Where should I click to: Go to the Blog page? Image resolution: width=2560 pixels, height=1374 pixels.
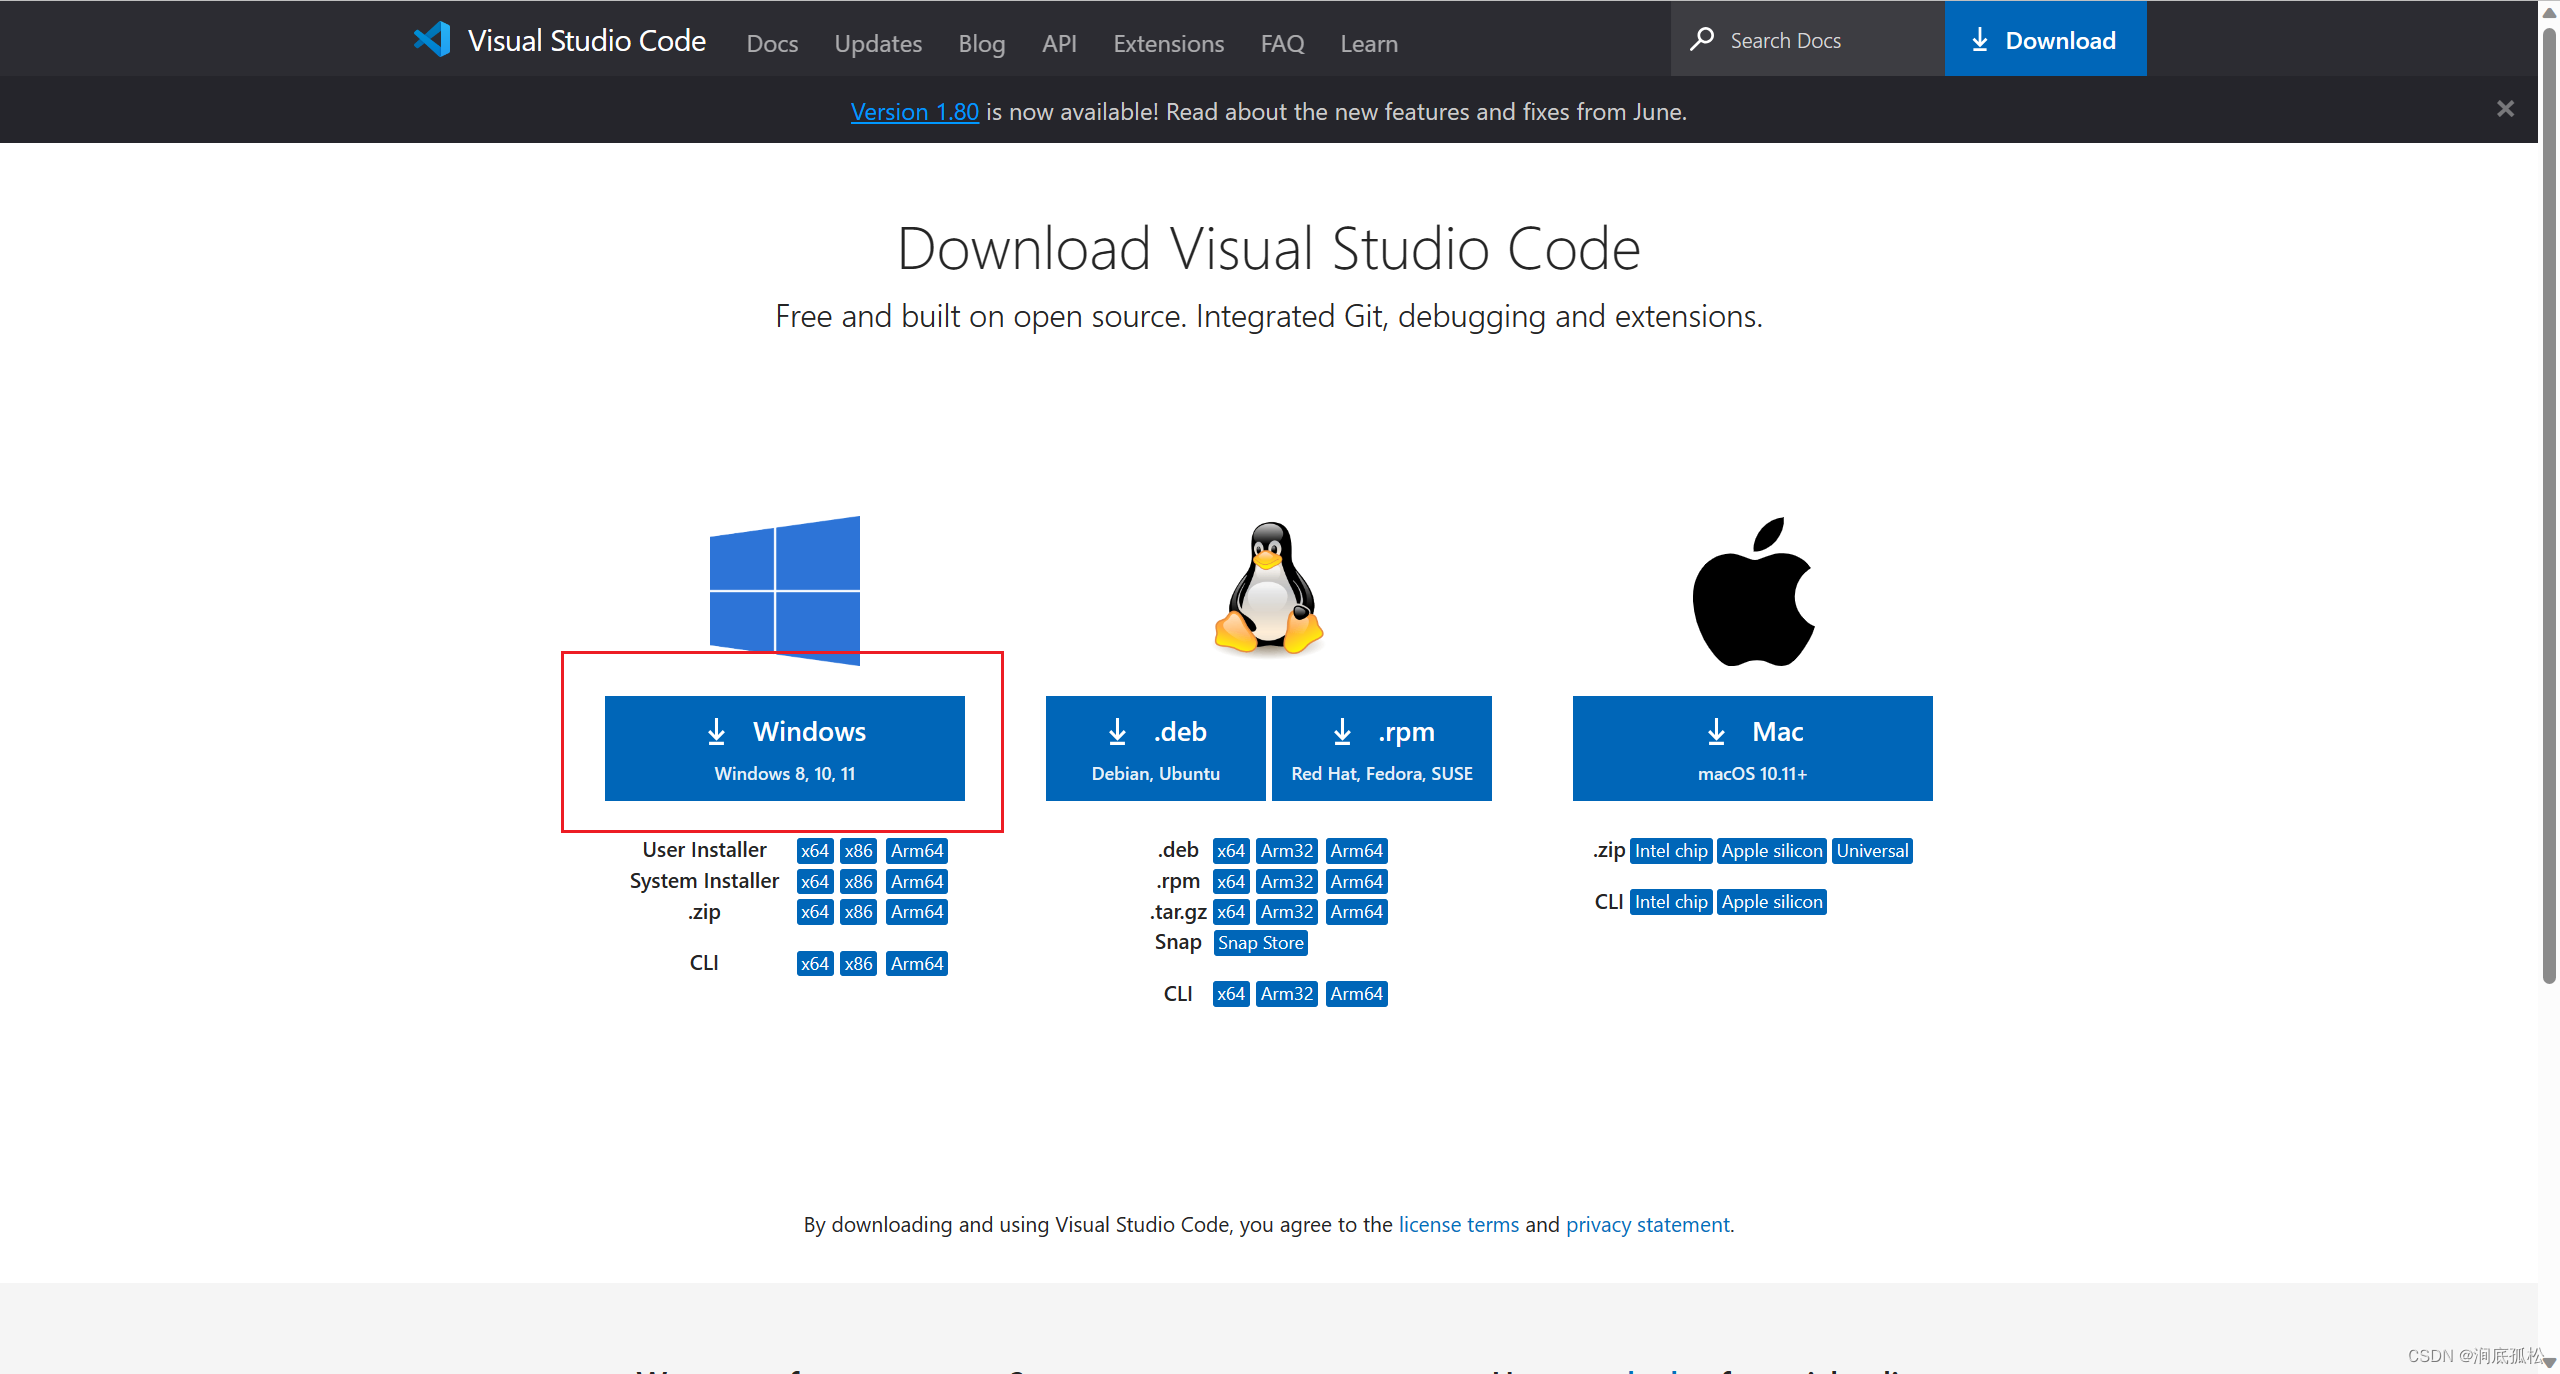click(981, 43)
